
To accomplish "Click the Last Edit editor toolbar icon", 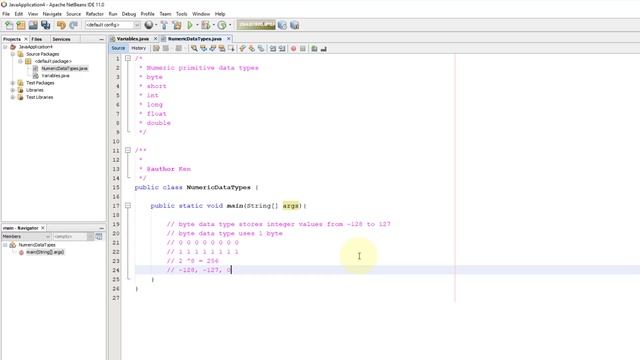I will (x=156, y=49).
